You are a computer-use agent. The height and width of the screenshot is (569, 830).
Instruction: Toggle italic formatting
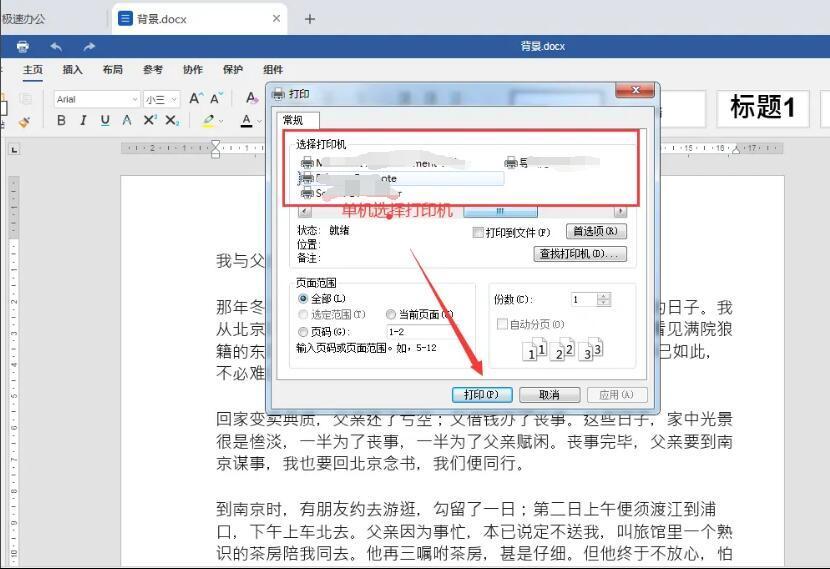(83, 121)
